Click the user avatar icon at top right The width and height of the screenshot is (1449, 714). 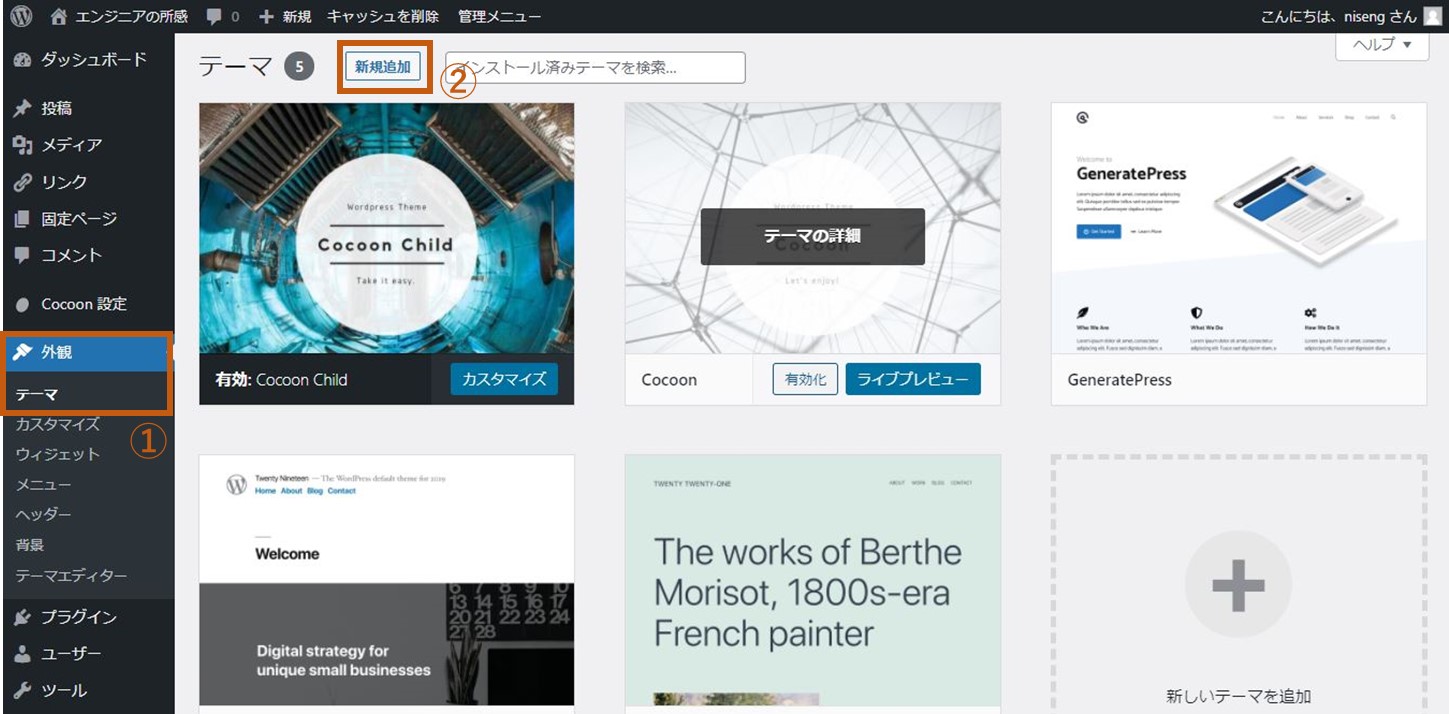coord(1433,16)
